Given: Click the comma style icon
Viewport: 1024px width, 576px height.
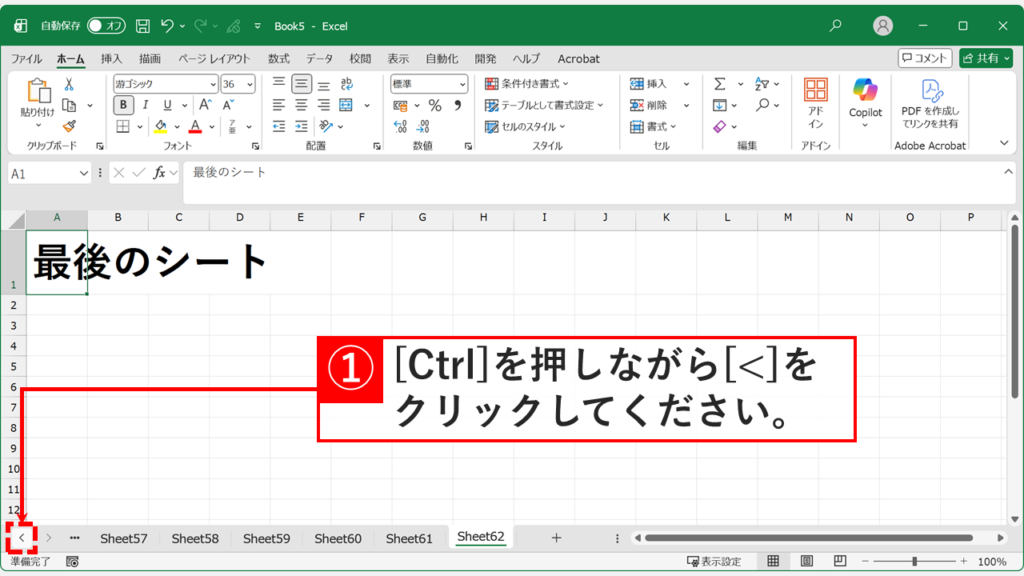Looking at the screenshot, I should [x=458, y=105].
